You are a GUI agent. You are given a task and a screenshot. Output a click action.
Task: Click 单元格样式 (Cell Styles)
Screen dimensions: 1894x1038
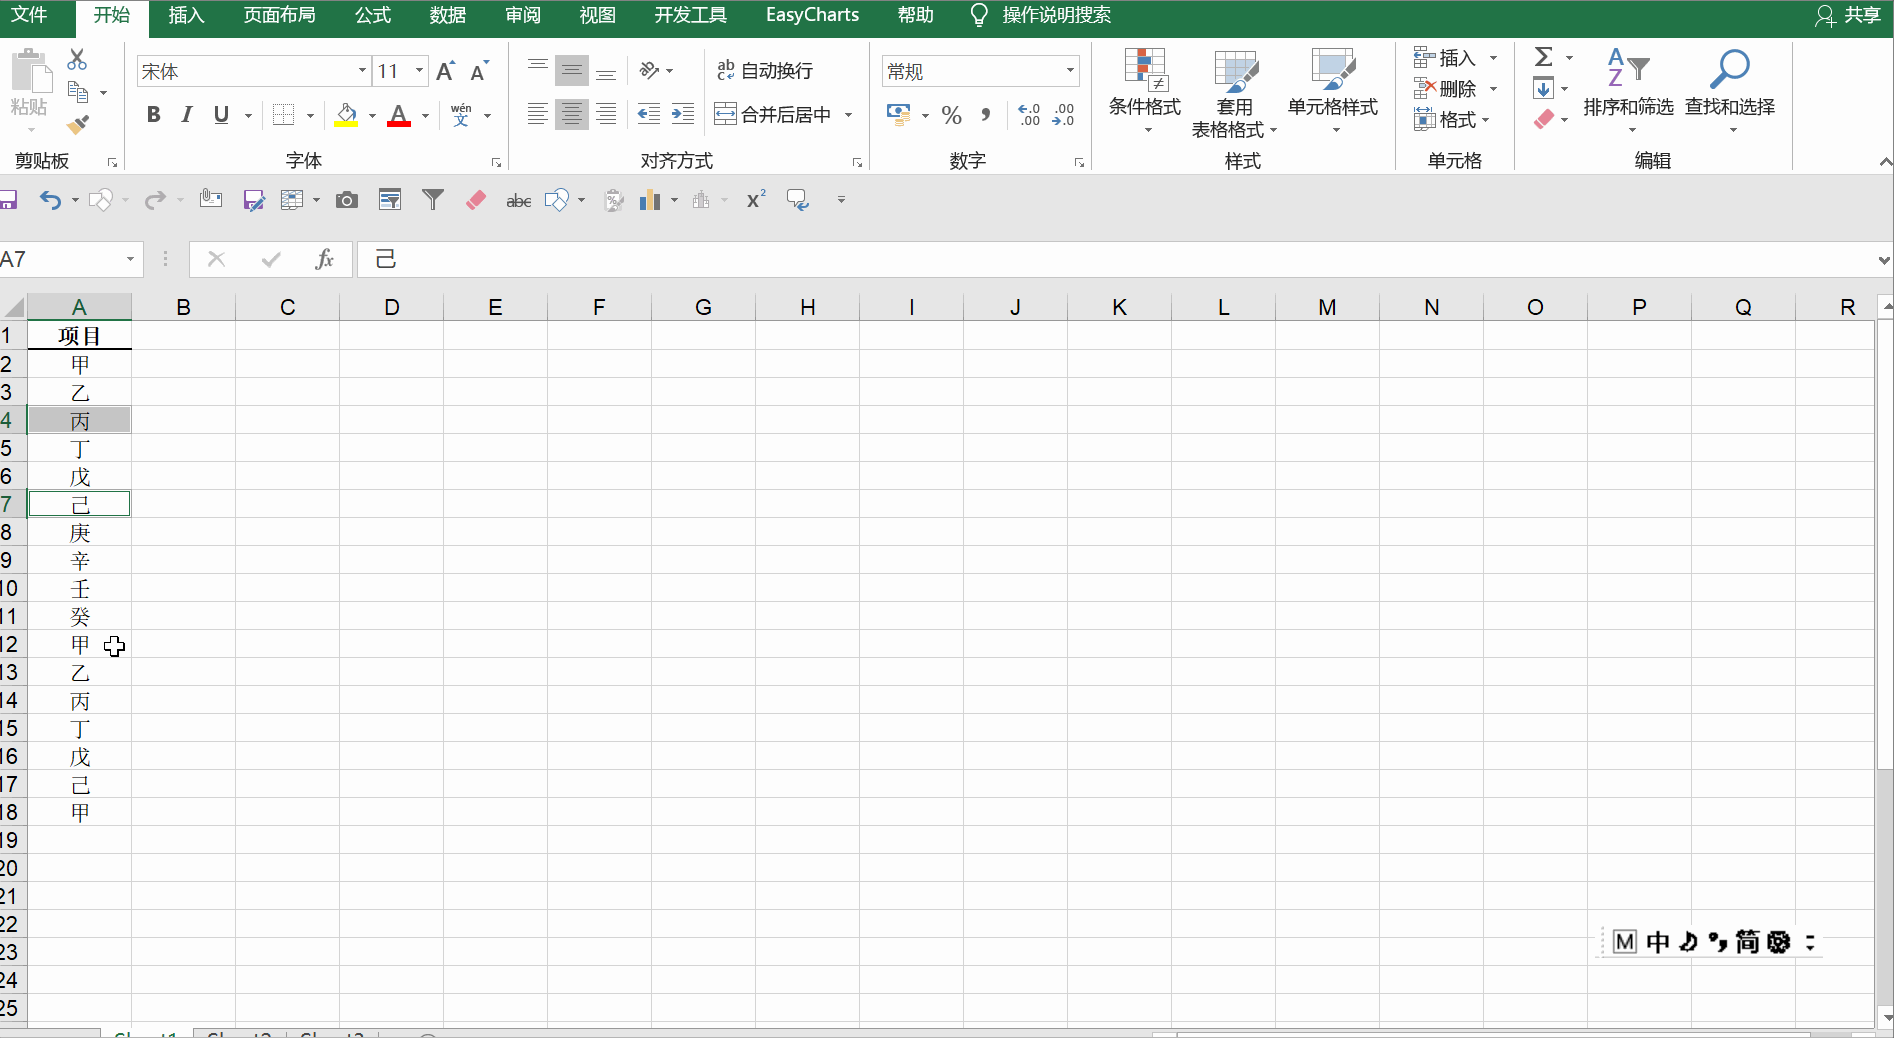point(1333,92)
